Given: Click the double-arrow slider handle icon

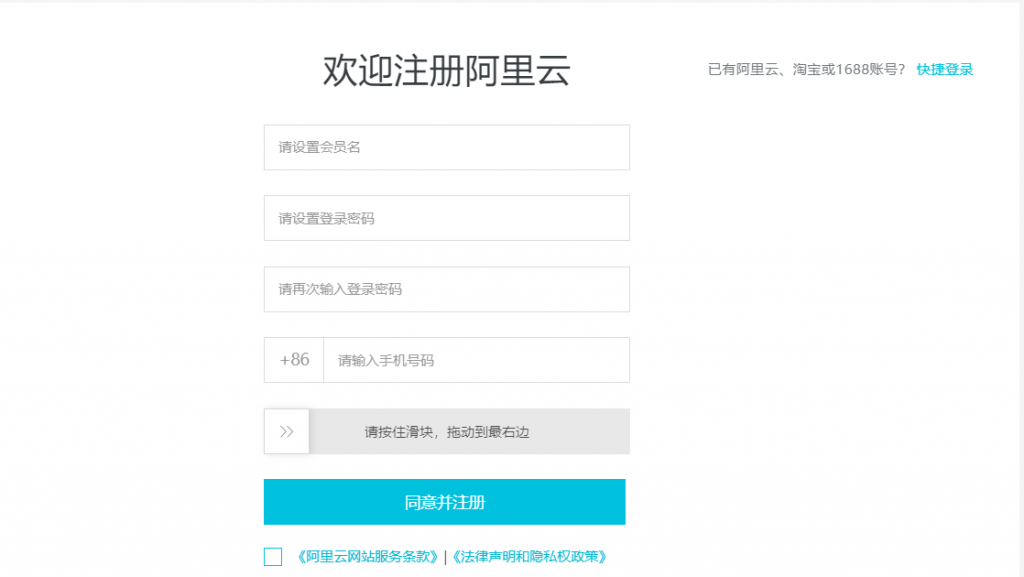Looking at the screenshot, I should click(286, 431).
